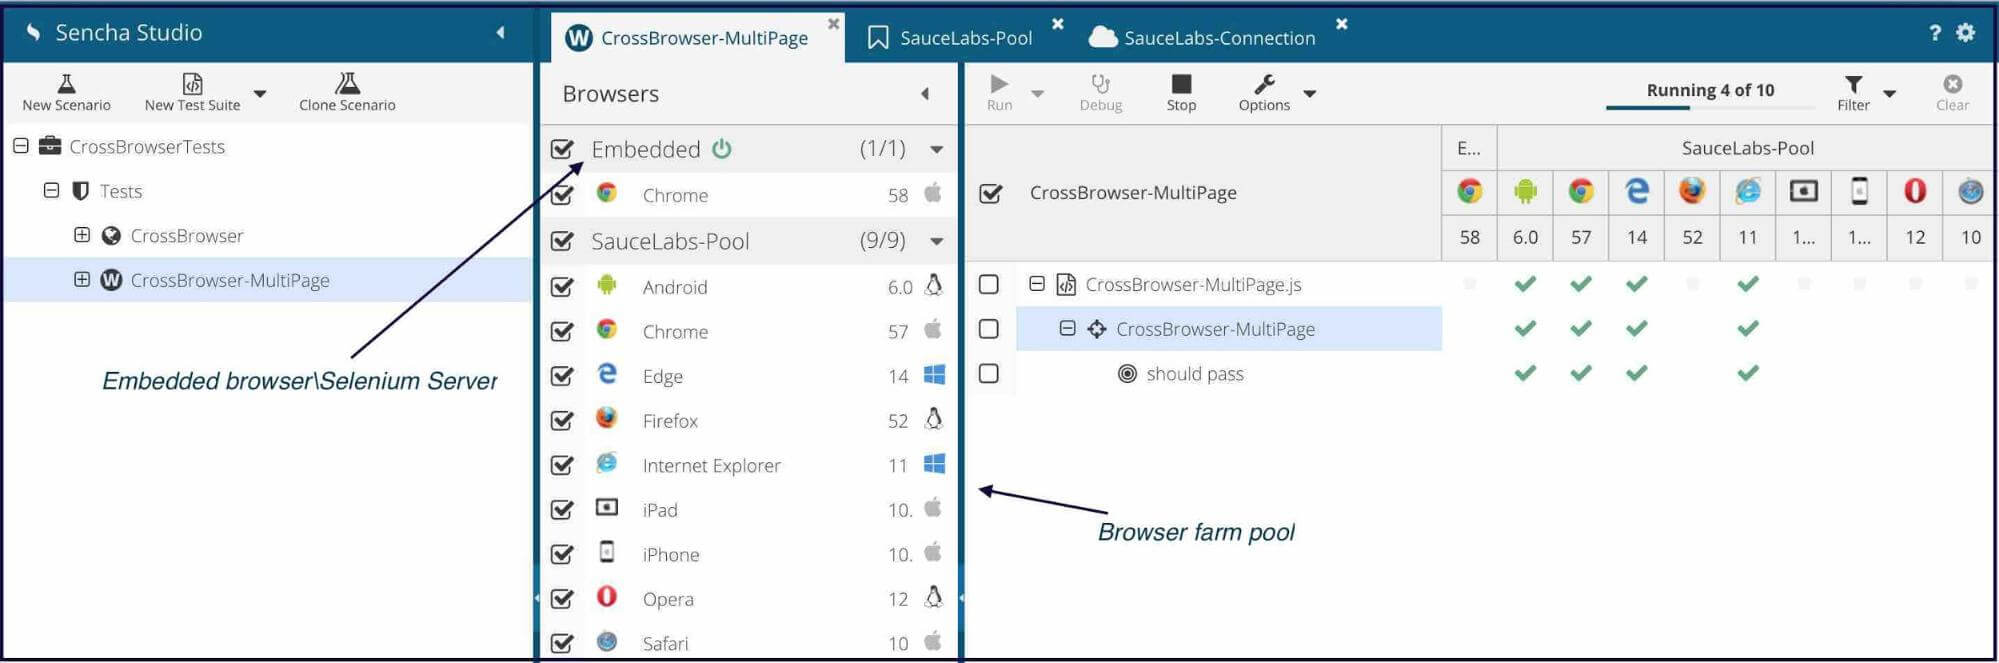Collapse the CrossBrowser-MultiPage suite results node
1999x663 pixels.
[x=1067, y=328]
